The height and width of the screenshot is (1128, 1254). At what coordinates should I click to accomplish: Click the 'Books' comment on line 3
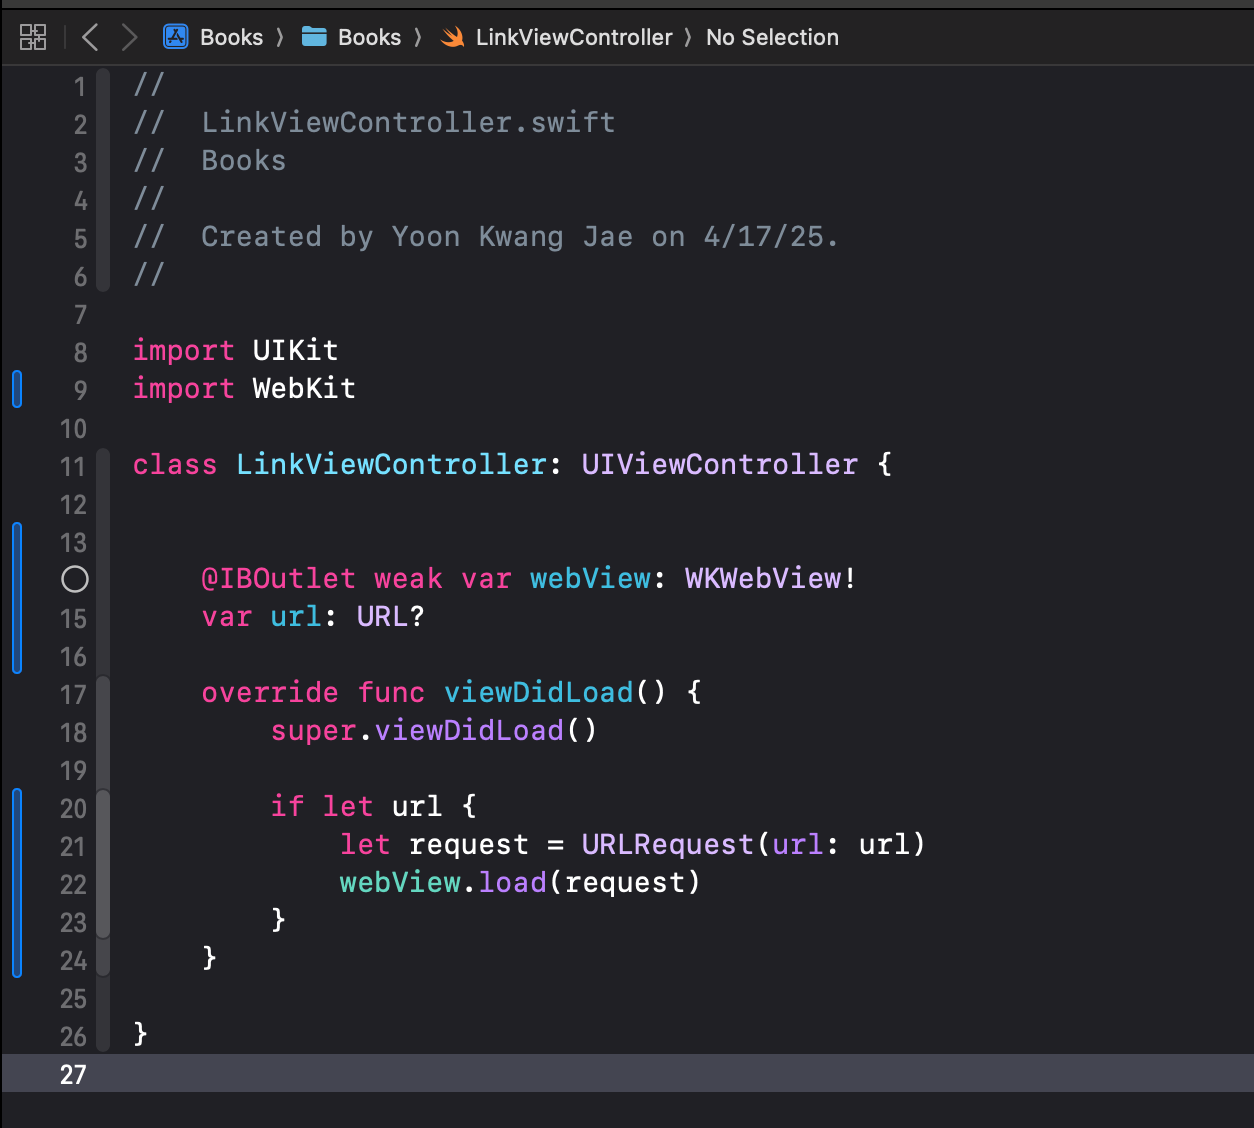243,160
